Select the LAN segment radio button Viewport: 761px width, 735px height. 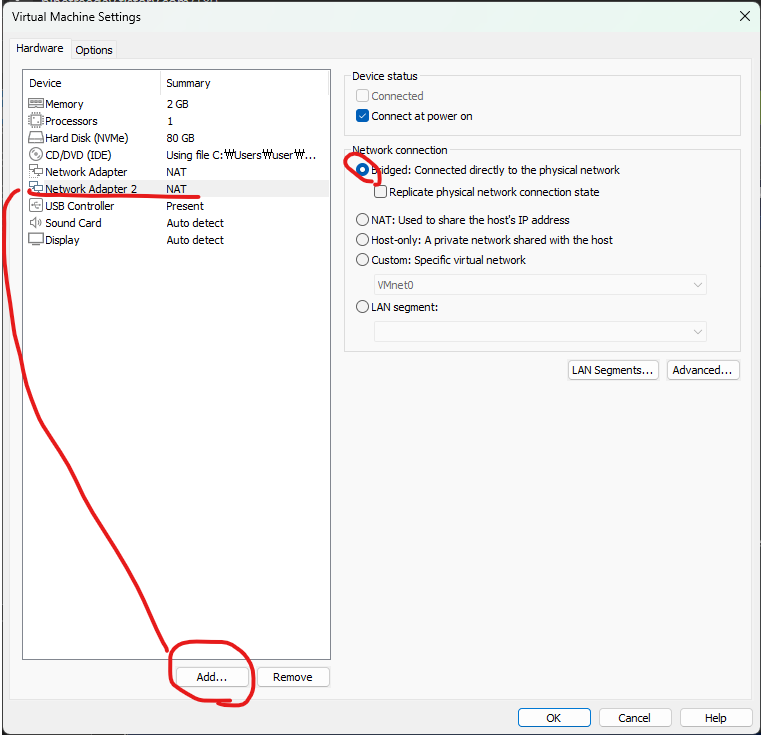[362, 307]
